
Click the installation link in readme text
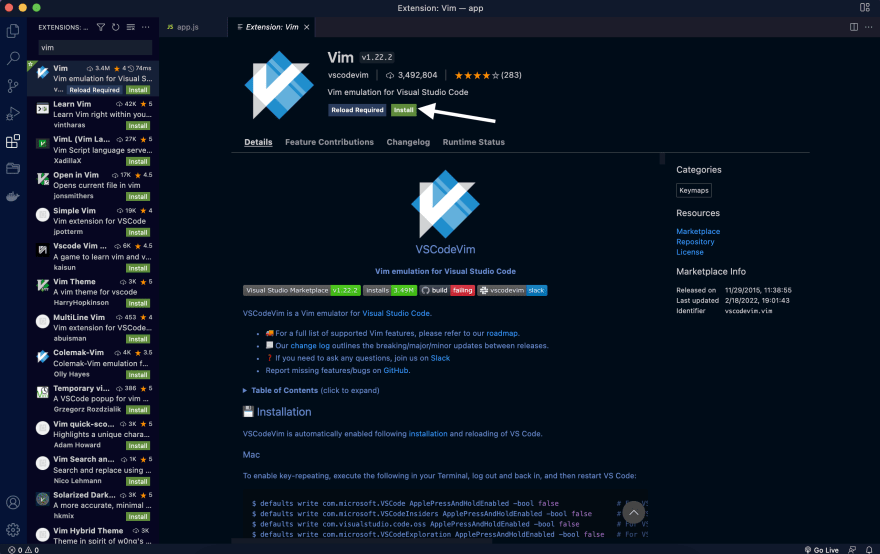tap(428, 434)
